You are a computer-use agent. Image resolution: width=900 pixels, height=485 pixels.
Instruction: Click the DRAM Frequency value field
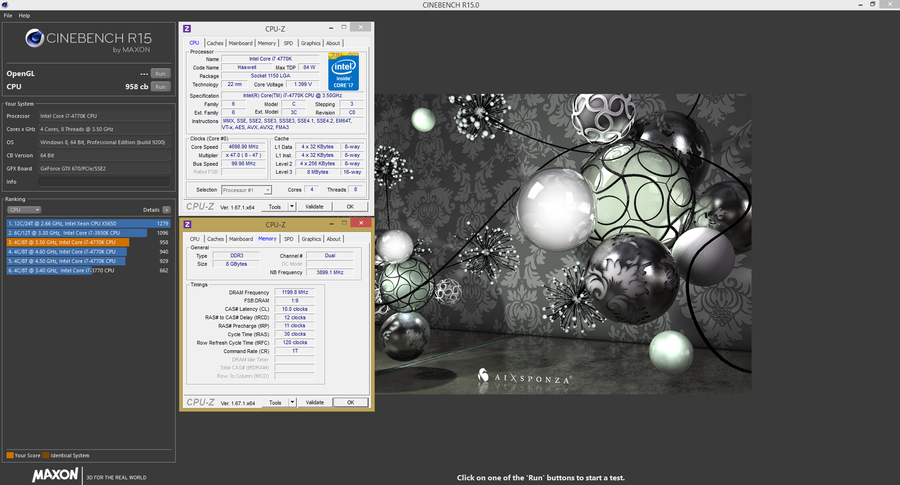pyautogui.click(x=294, y=292)
